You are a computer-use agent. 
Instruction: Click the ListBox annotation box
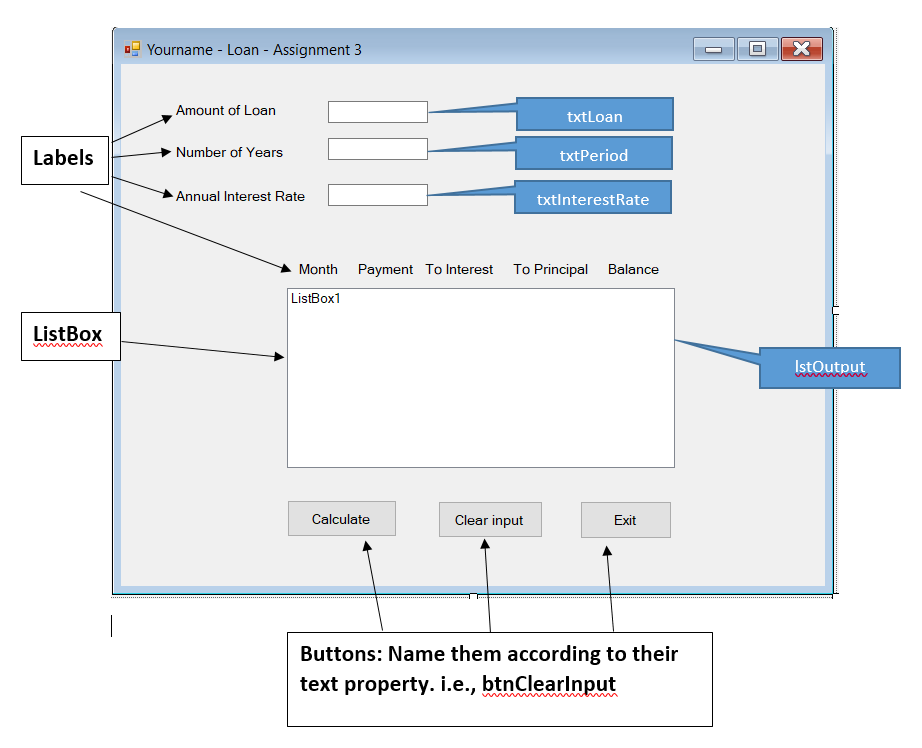point(70,336)
